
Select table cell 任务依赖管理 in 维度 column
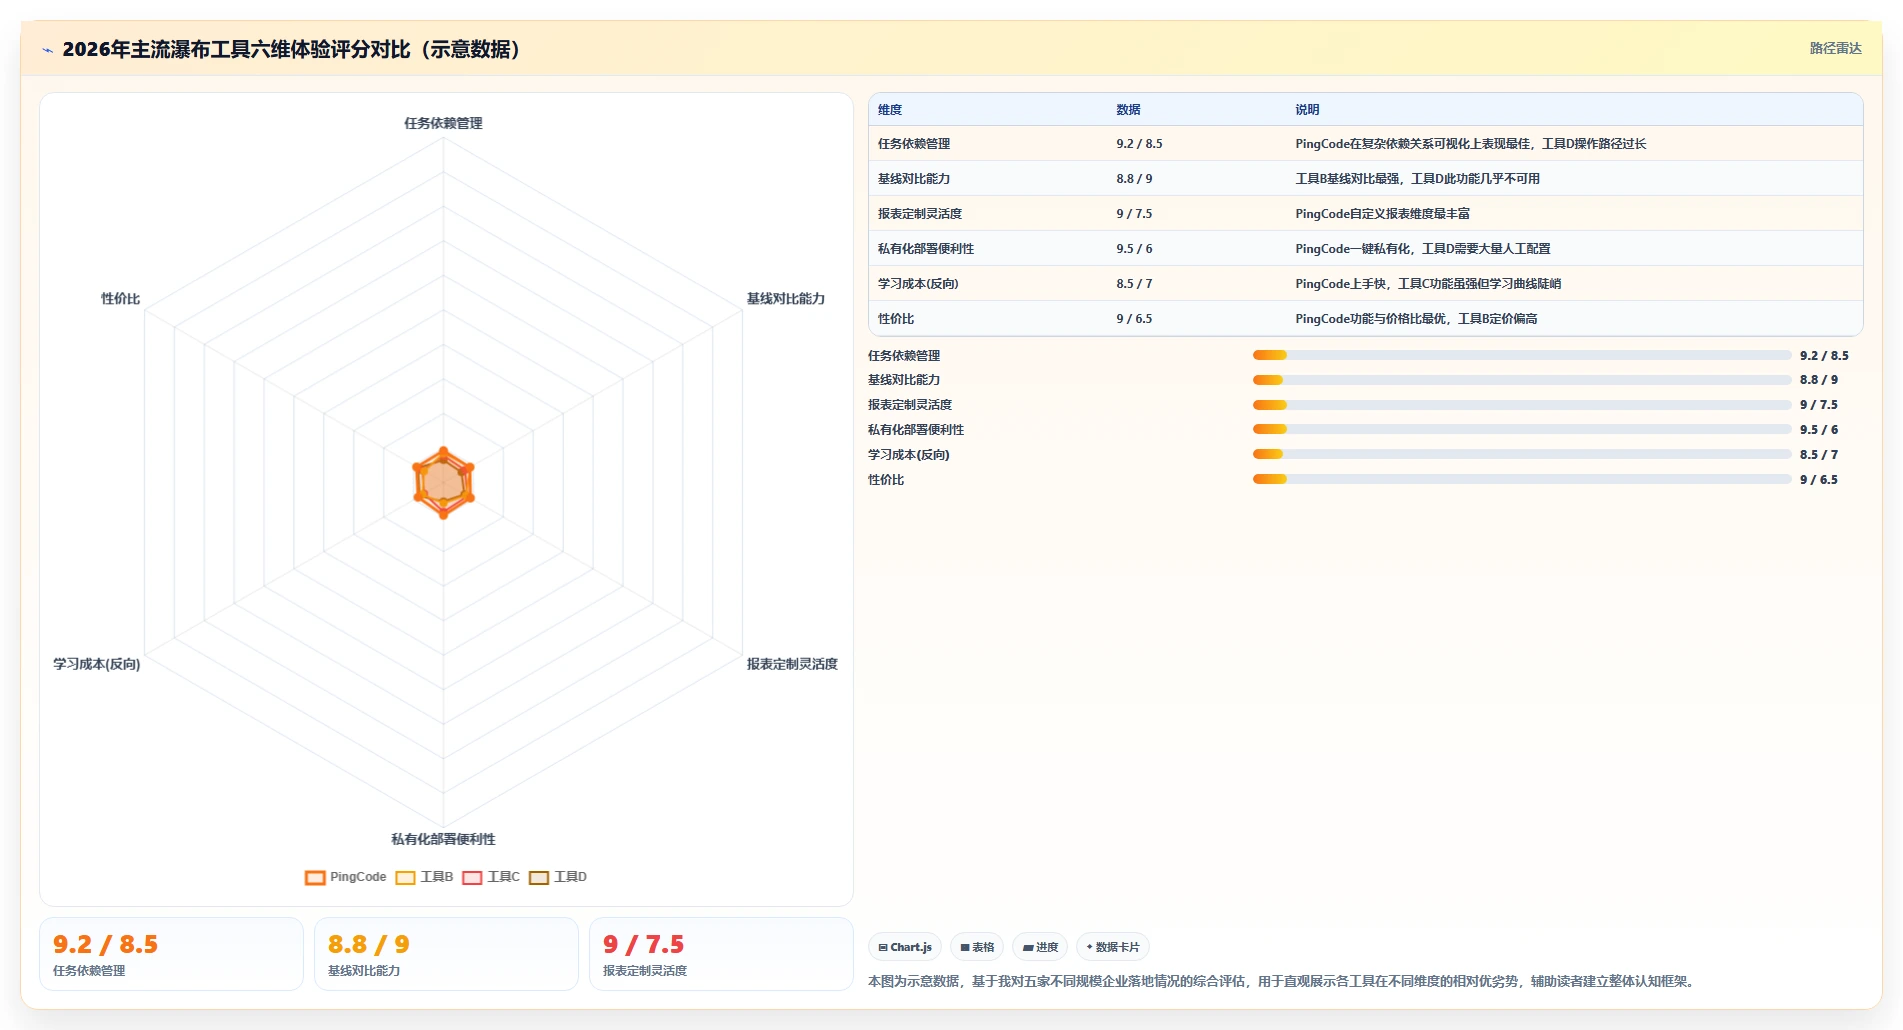(x=914, y=144)
